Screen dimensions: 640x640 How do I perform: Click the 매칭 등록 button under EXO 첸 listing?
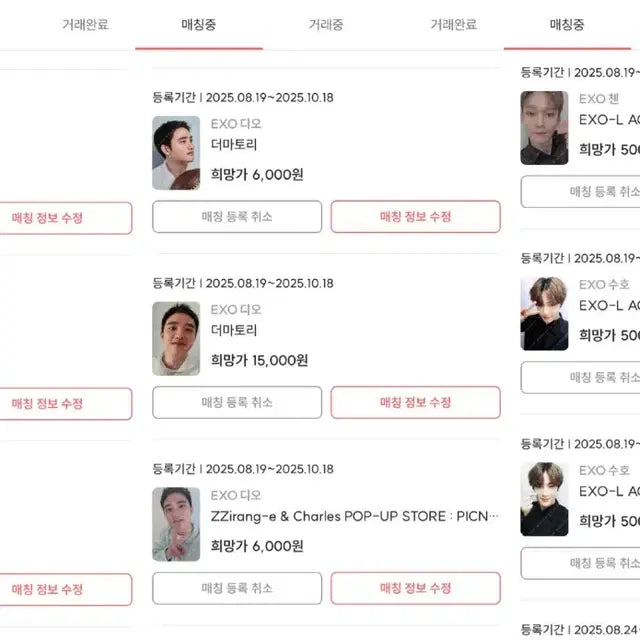tap(581, 192)
